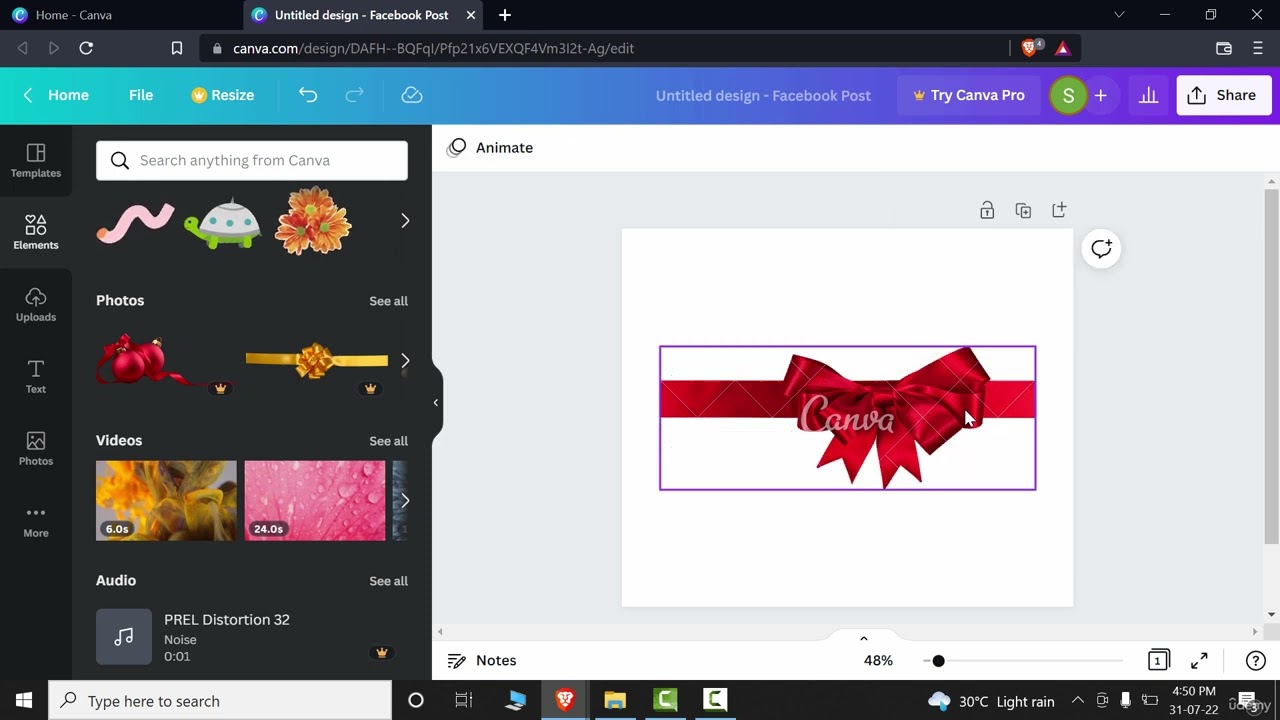Bookmark this page in Brave
Viewport: 1280px width, 720px height.
177,48
